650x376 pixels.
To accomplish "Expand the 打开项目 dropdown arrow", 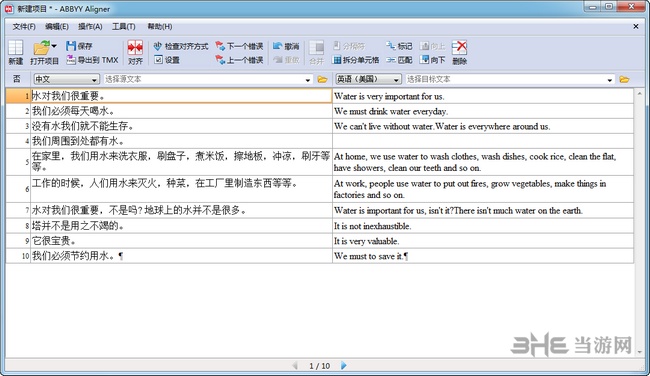I will click(54, 46).
